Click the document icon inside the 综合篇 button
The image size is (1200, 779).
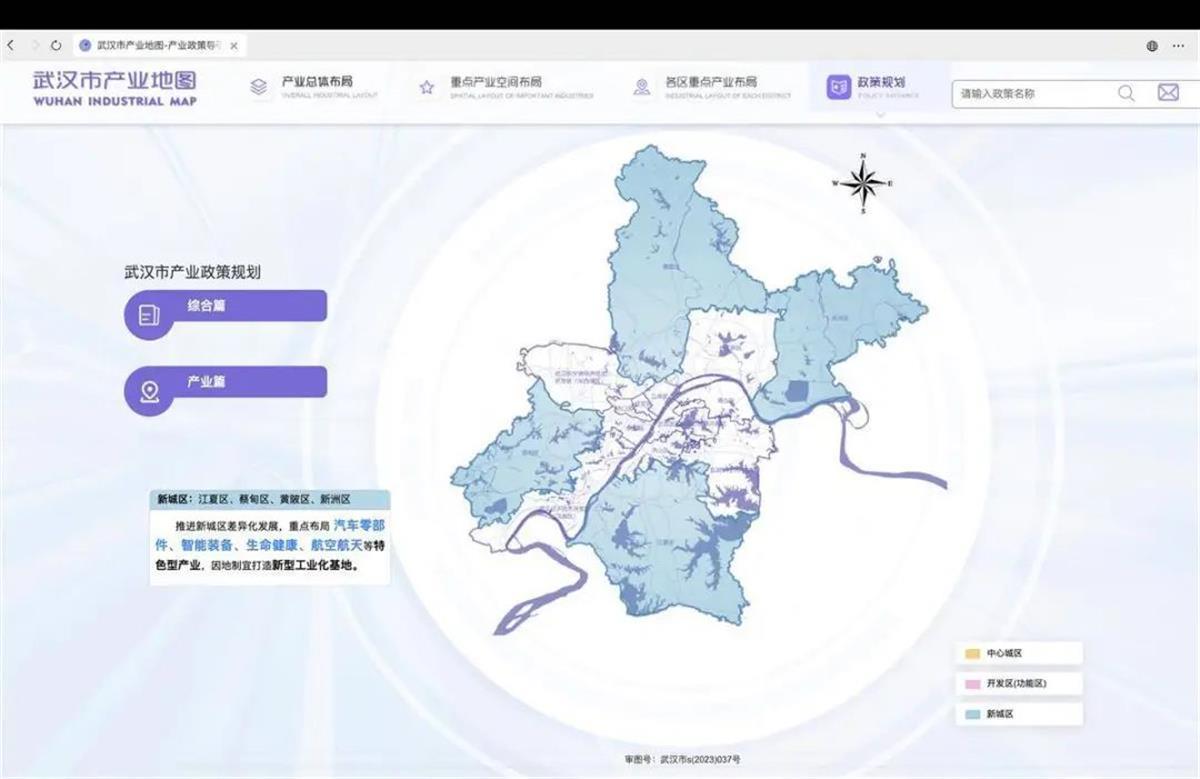(150, 314)
